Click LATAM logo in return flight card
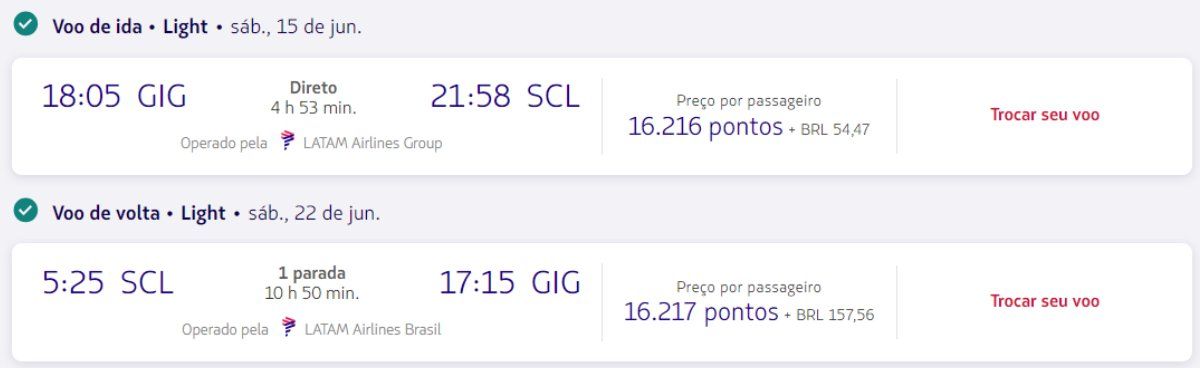 (289, 328)
